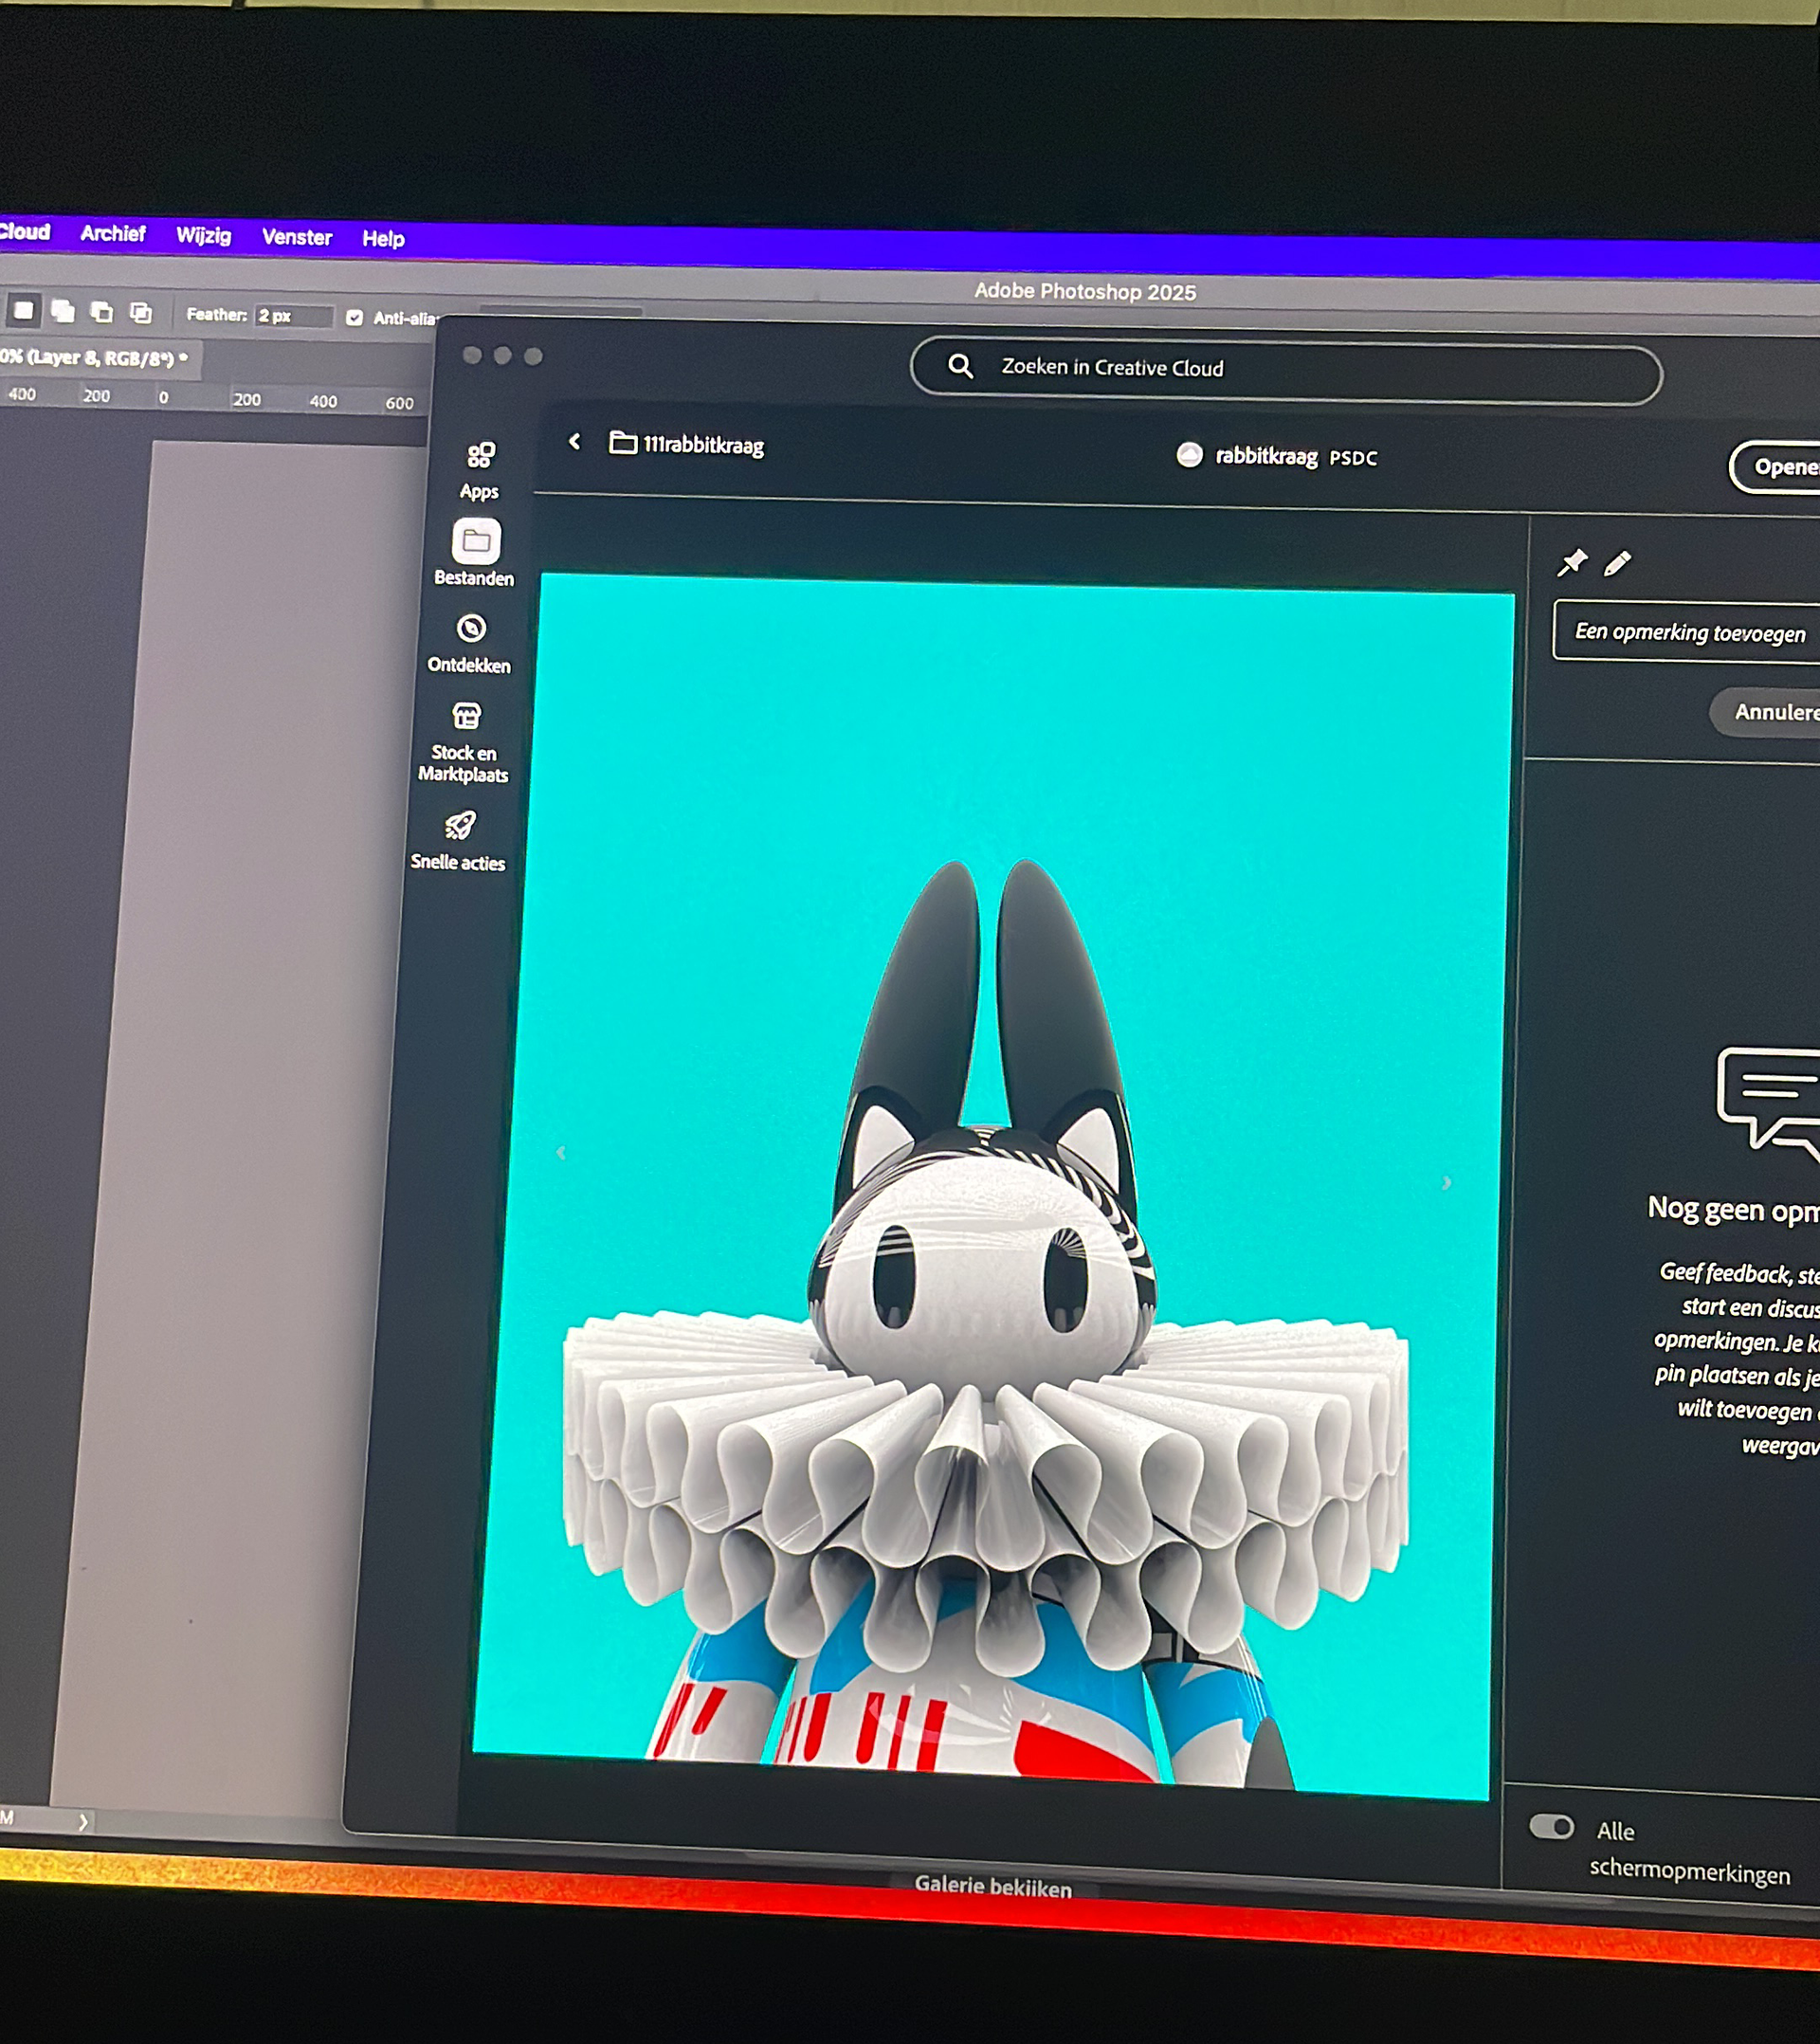This screenshot has height=2044, width=1820.
Task: Select Subtract from selection mode icon
Action: [x=102, y=313]
